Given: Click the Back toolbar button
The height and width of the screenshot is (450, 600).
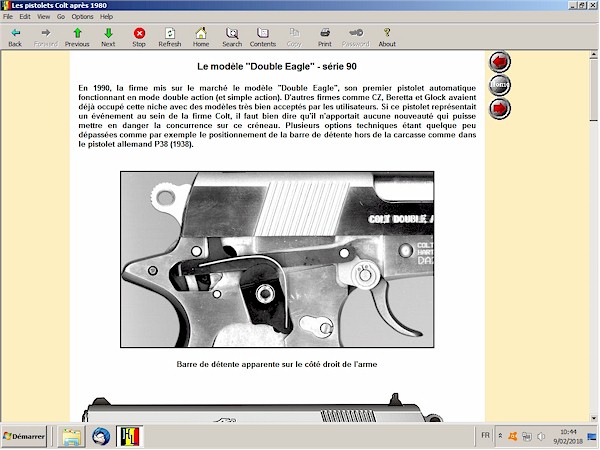Looking at the screenshot, I should coord(15,37).
